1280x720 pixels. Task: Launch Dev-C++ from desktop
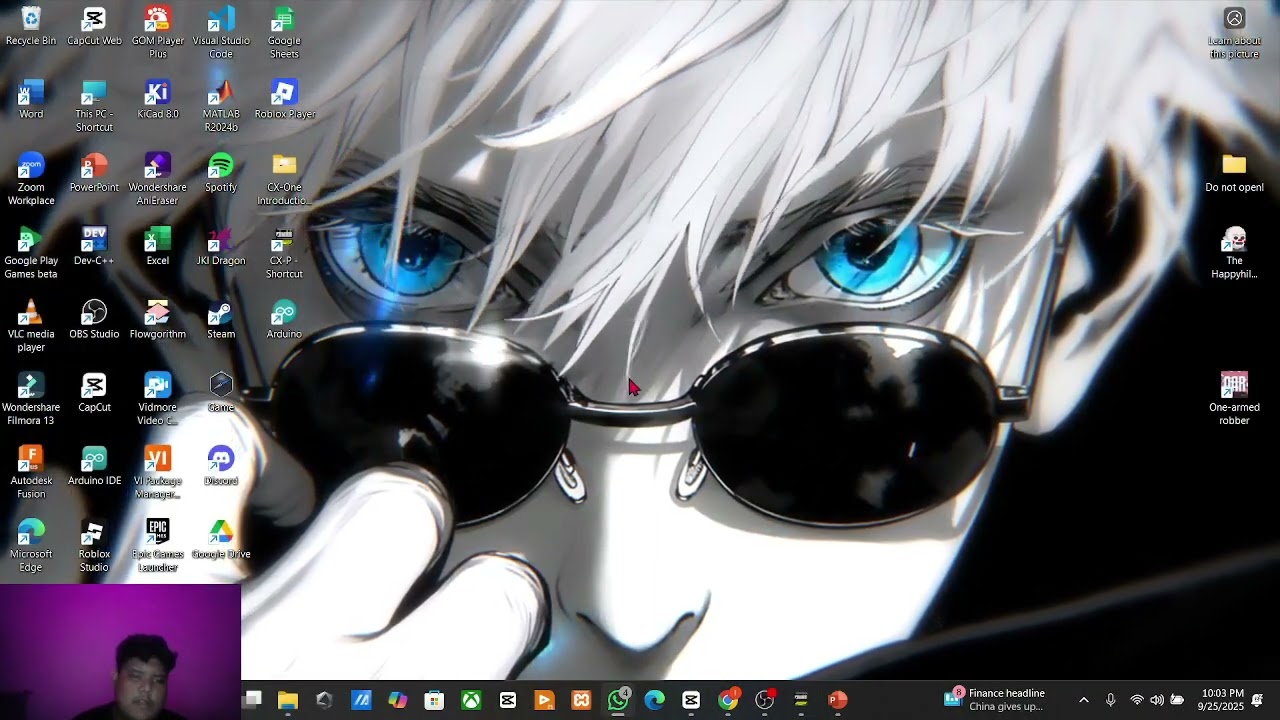[94, 246]
